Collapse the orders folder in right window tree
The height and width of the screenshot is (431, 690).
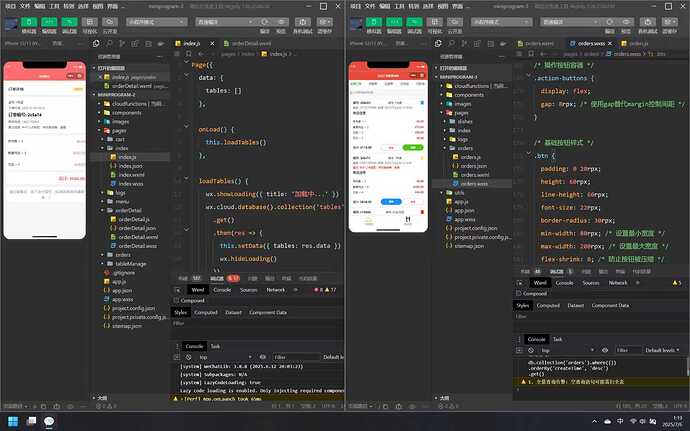coord(444,148)
